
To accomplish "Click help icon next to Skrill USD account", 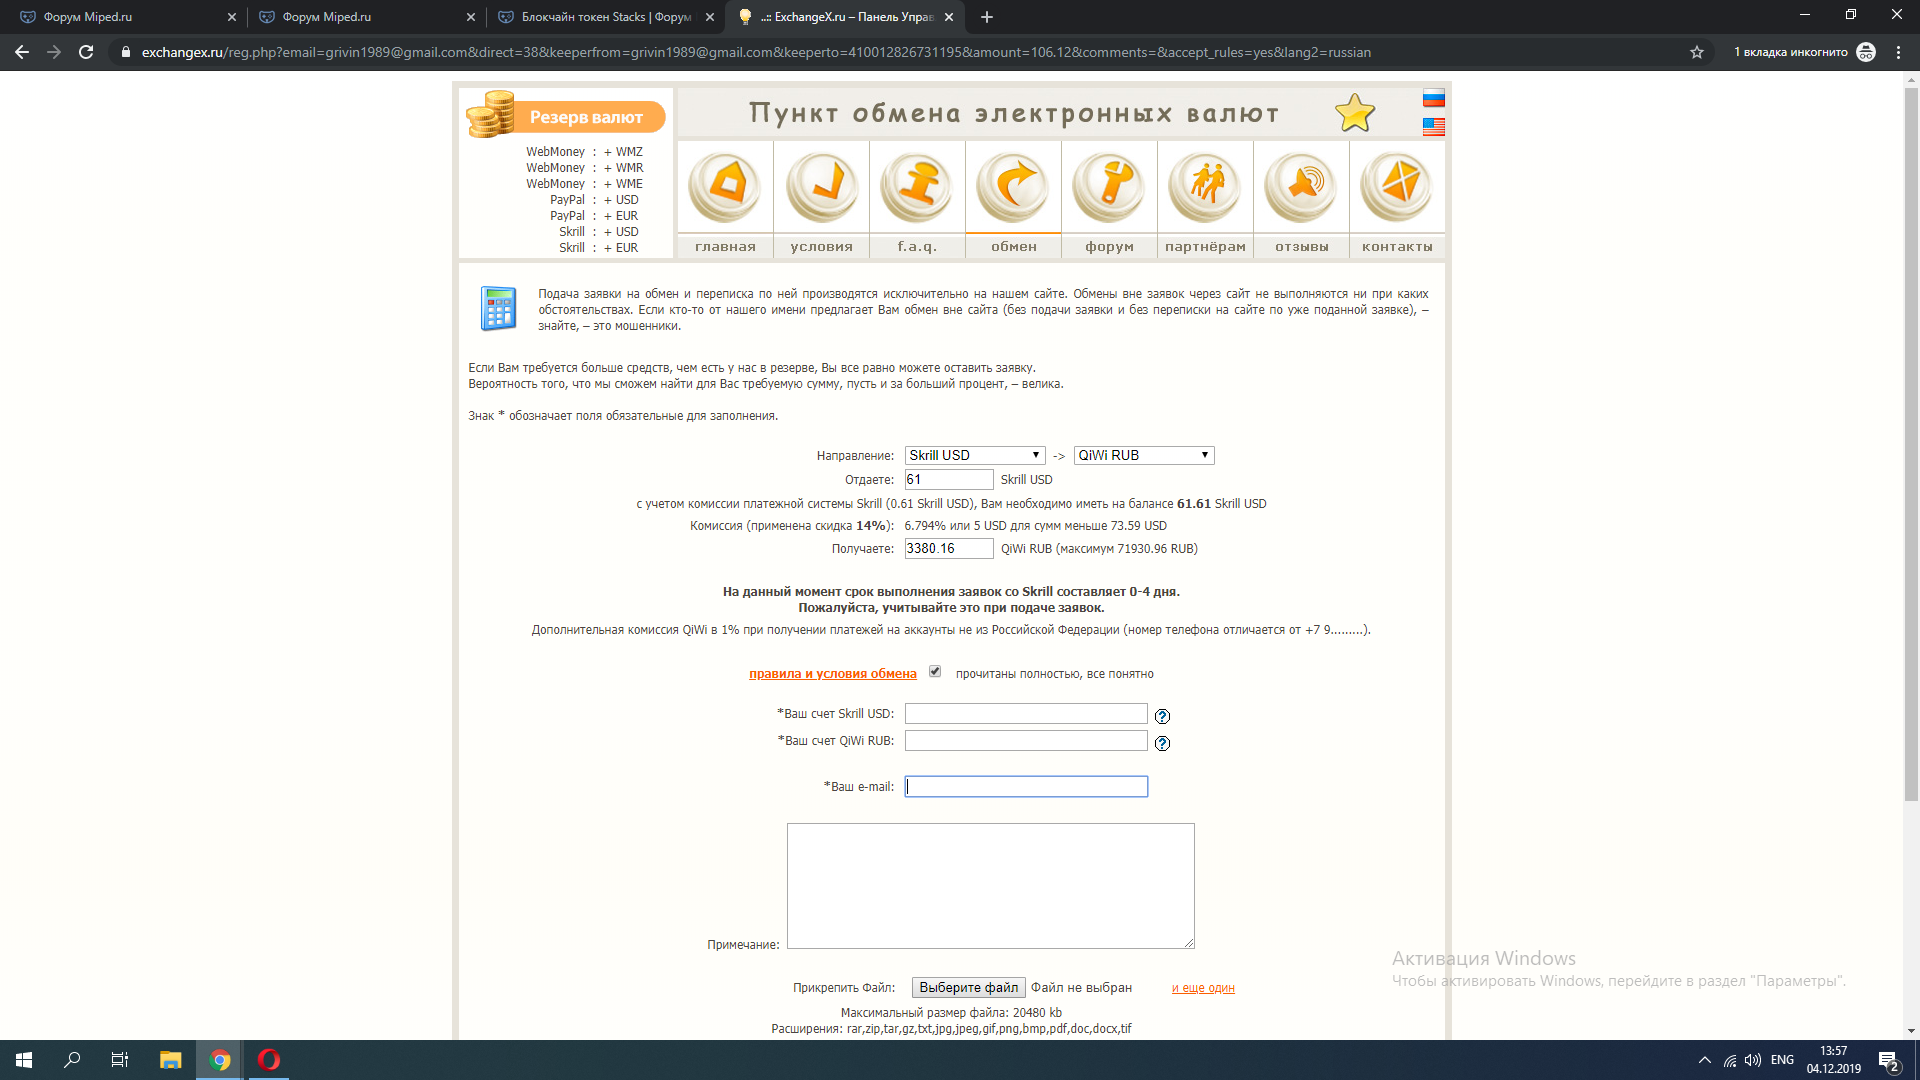I will click(x=1162, y=716).
